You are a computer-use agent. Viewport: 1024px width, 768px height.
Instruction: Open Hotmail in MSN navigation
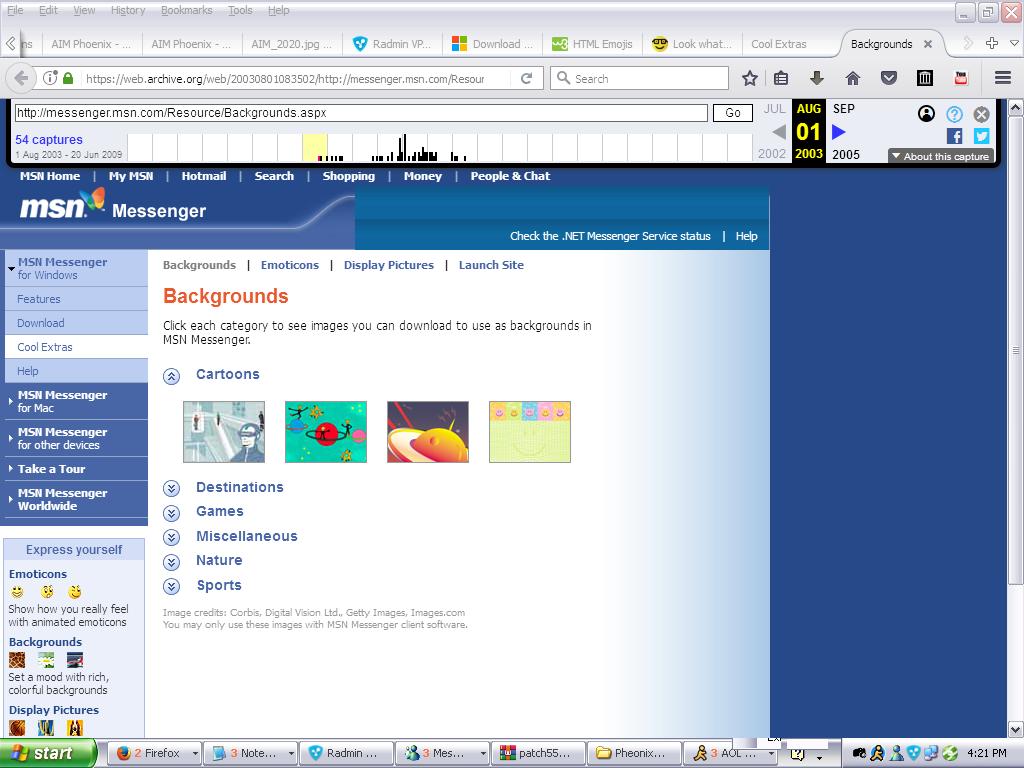coord(204,176)
